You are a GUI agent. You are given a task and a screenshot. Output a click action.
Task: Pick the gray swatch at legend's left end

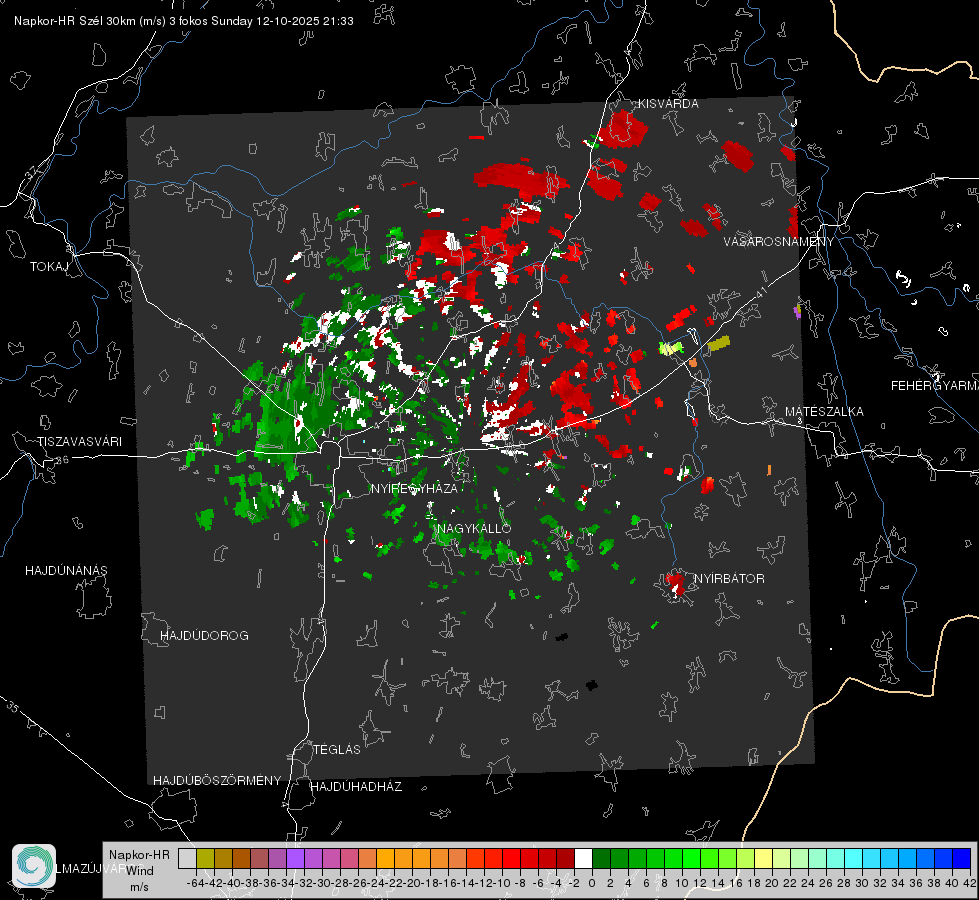(x=187, y=858)
